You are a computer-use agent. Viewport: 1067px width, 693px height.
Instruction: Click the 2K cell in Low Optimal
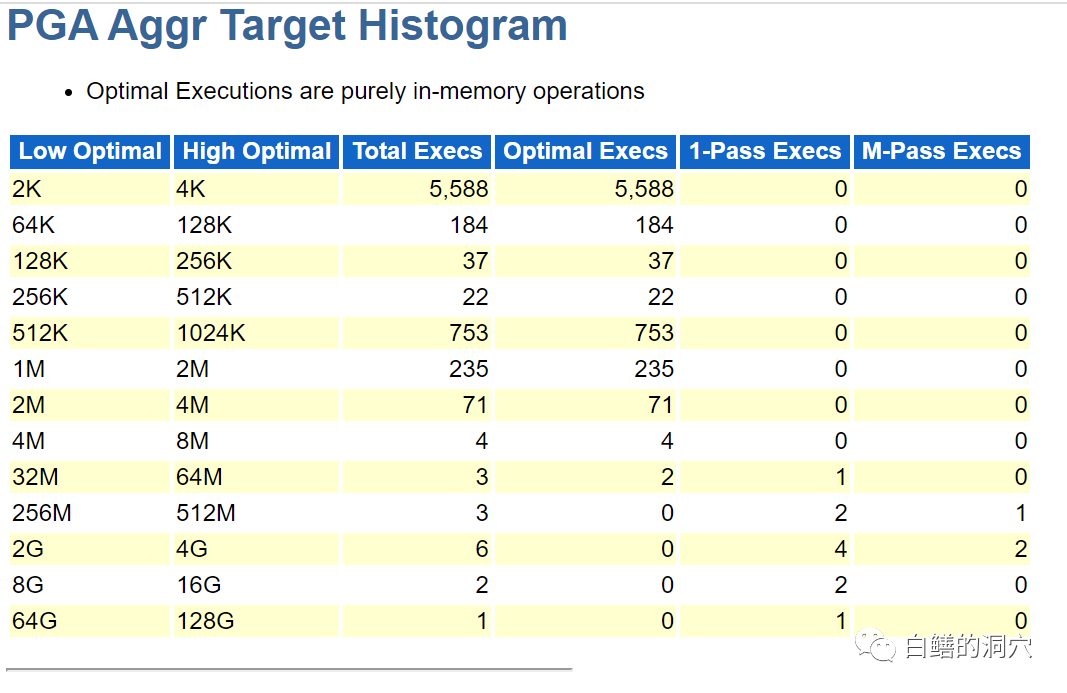[27, 189]
